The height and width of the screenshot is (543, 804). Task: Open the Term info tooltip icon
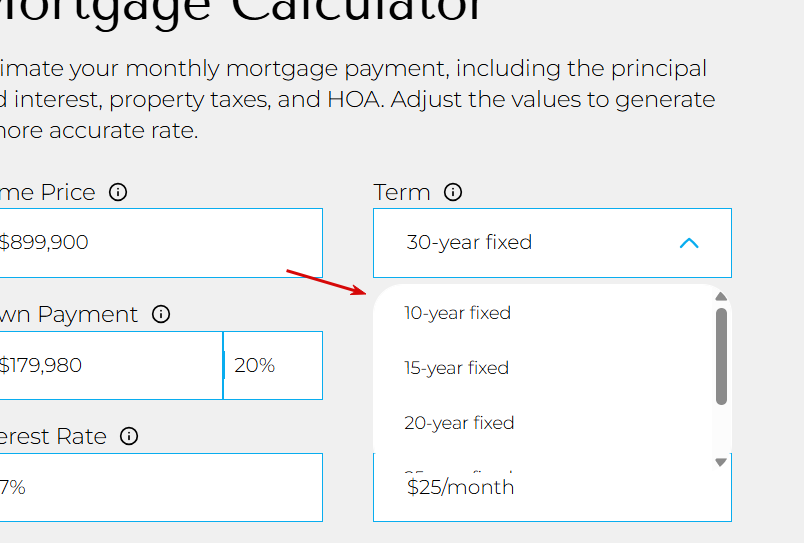click(x=453, y=192)
